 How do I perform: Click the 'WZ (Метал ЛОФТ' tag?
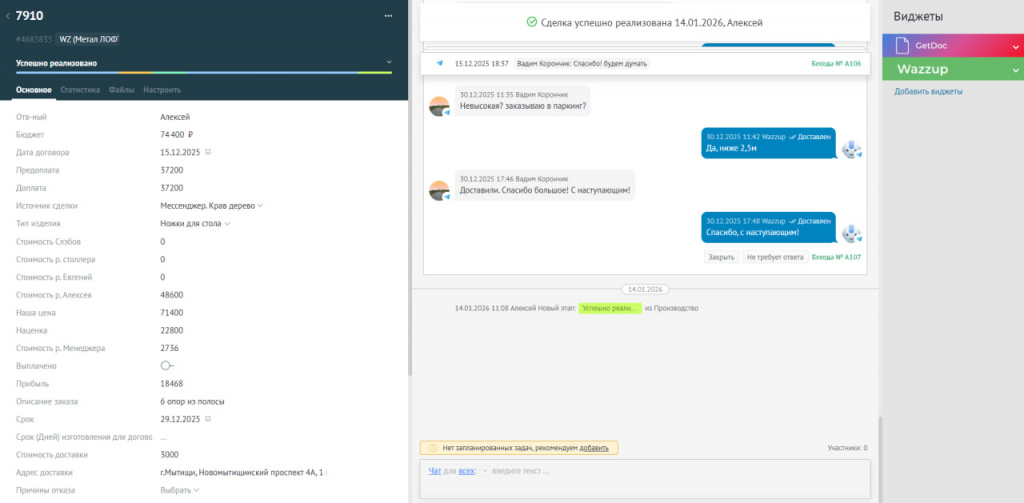(x=91, y=40)
